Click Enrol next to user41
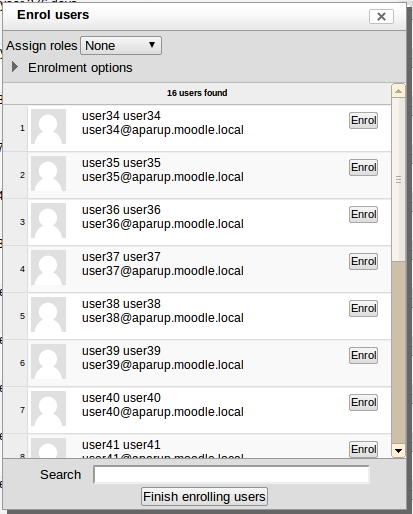Screen dimensions: 413x514 click(x=363, y=449)
